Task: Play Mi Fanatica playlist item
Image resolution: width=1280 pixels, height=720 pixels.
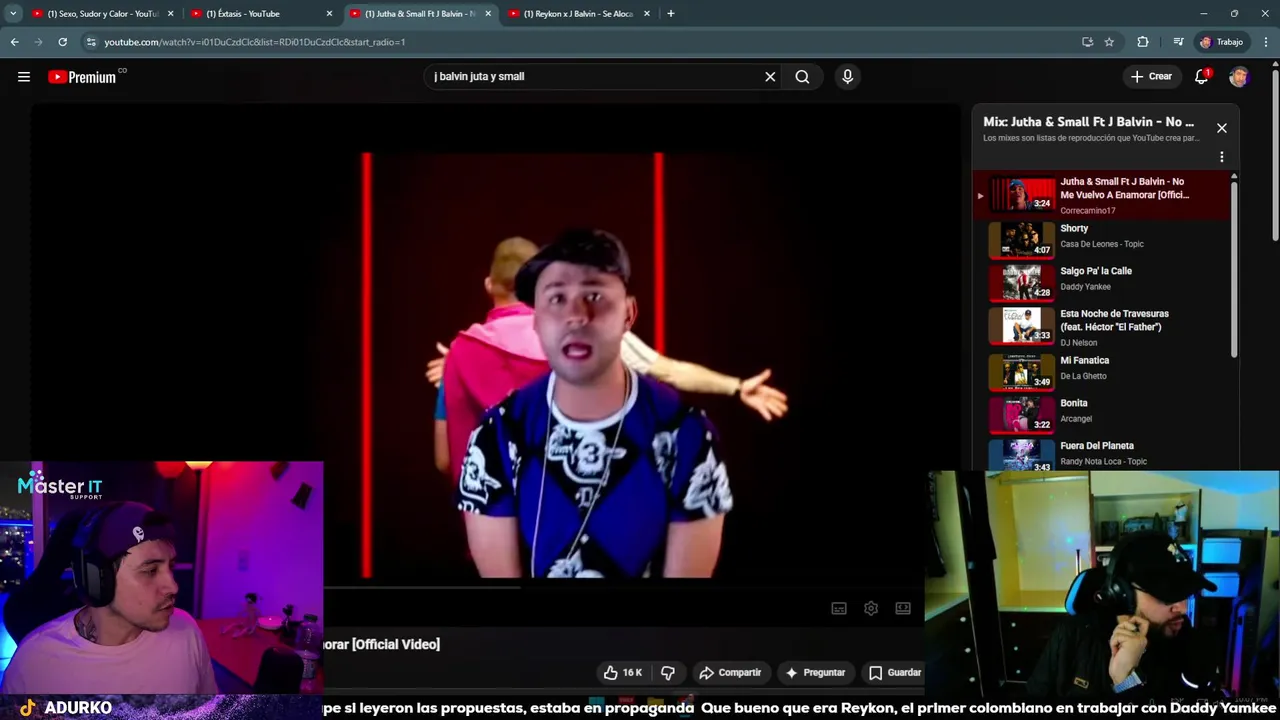Action: click(x=1103, y=372)
